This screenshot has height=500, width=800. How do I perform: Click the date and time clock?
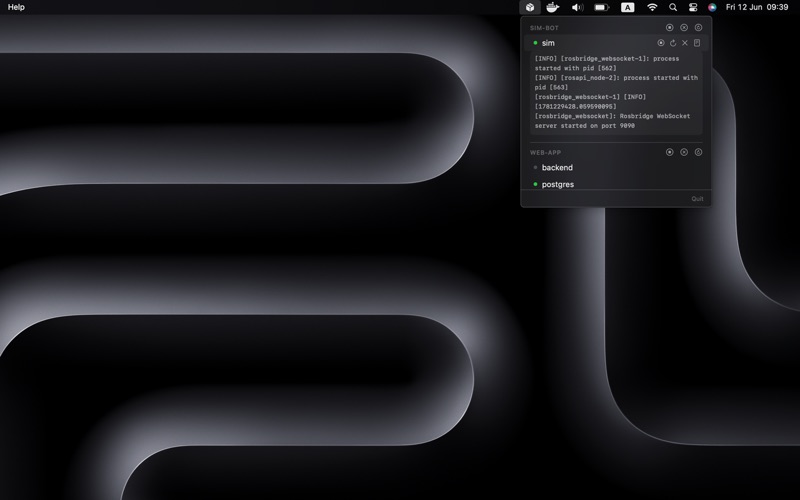pos(757,7)
